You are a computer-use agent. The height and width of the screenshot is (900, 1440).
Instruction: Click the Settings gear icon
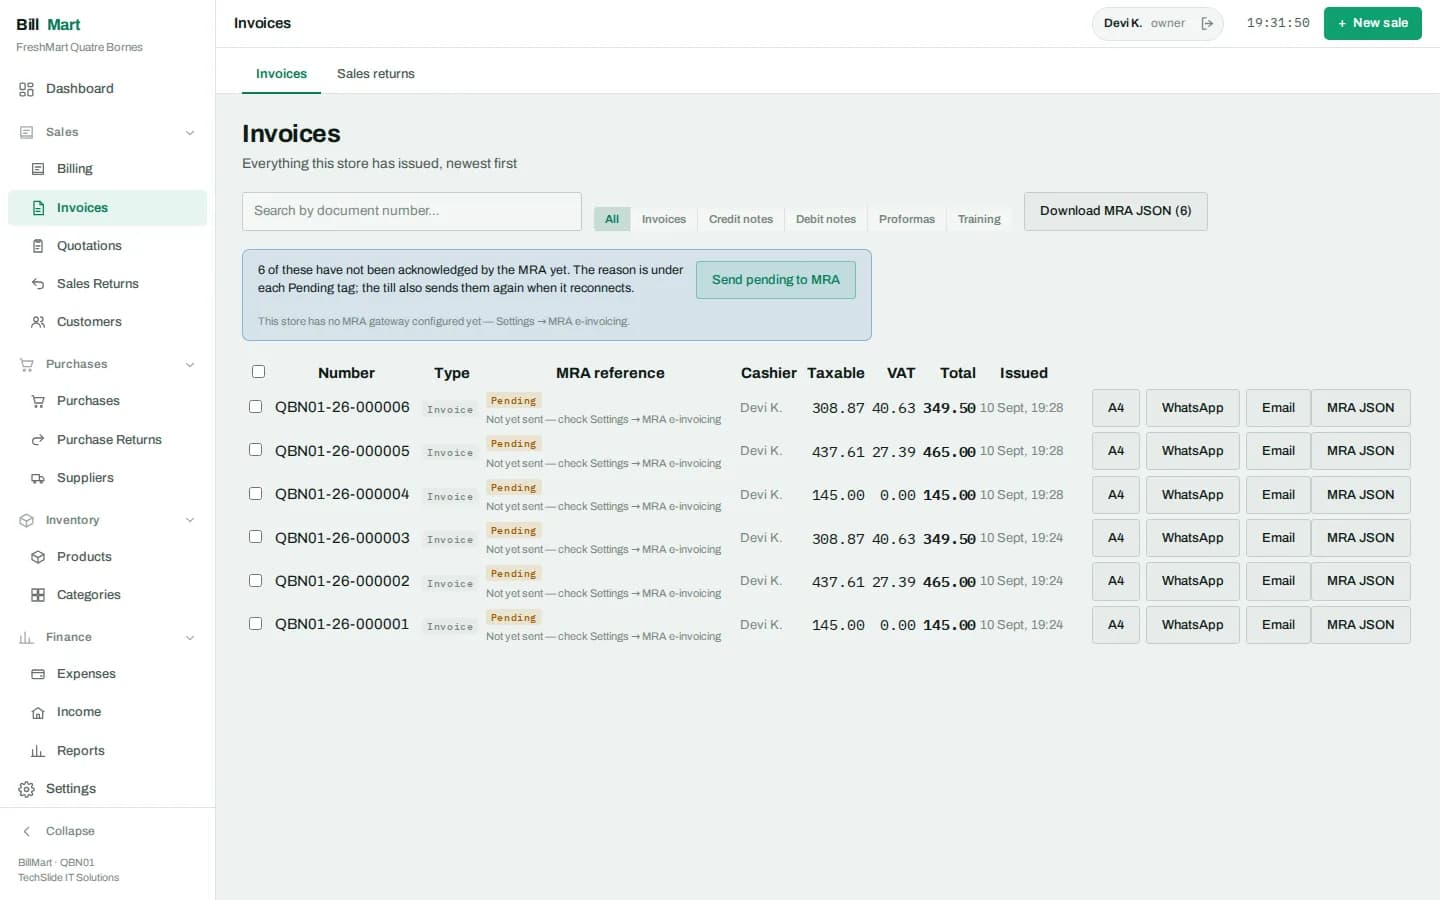click(x=26, y=789)
